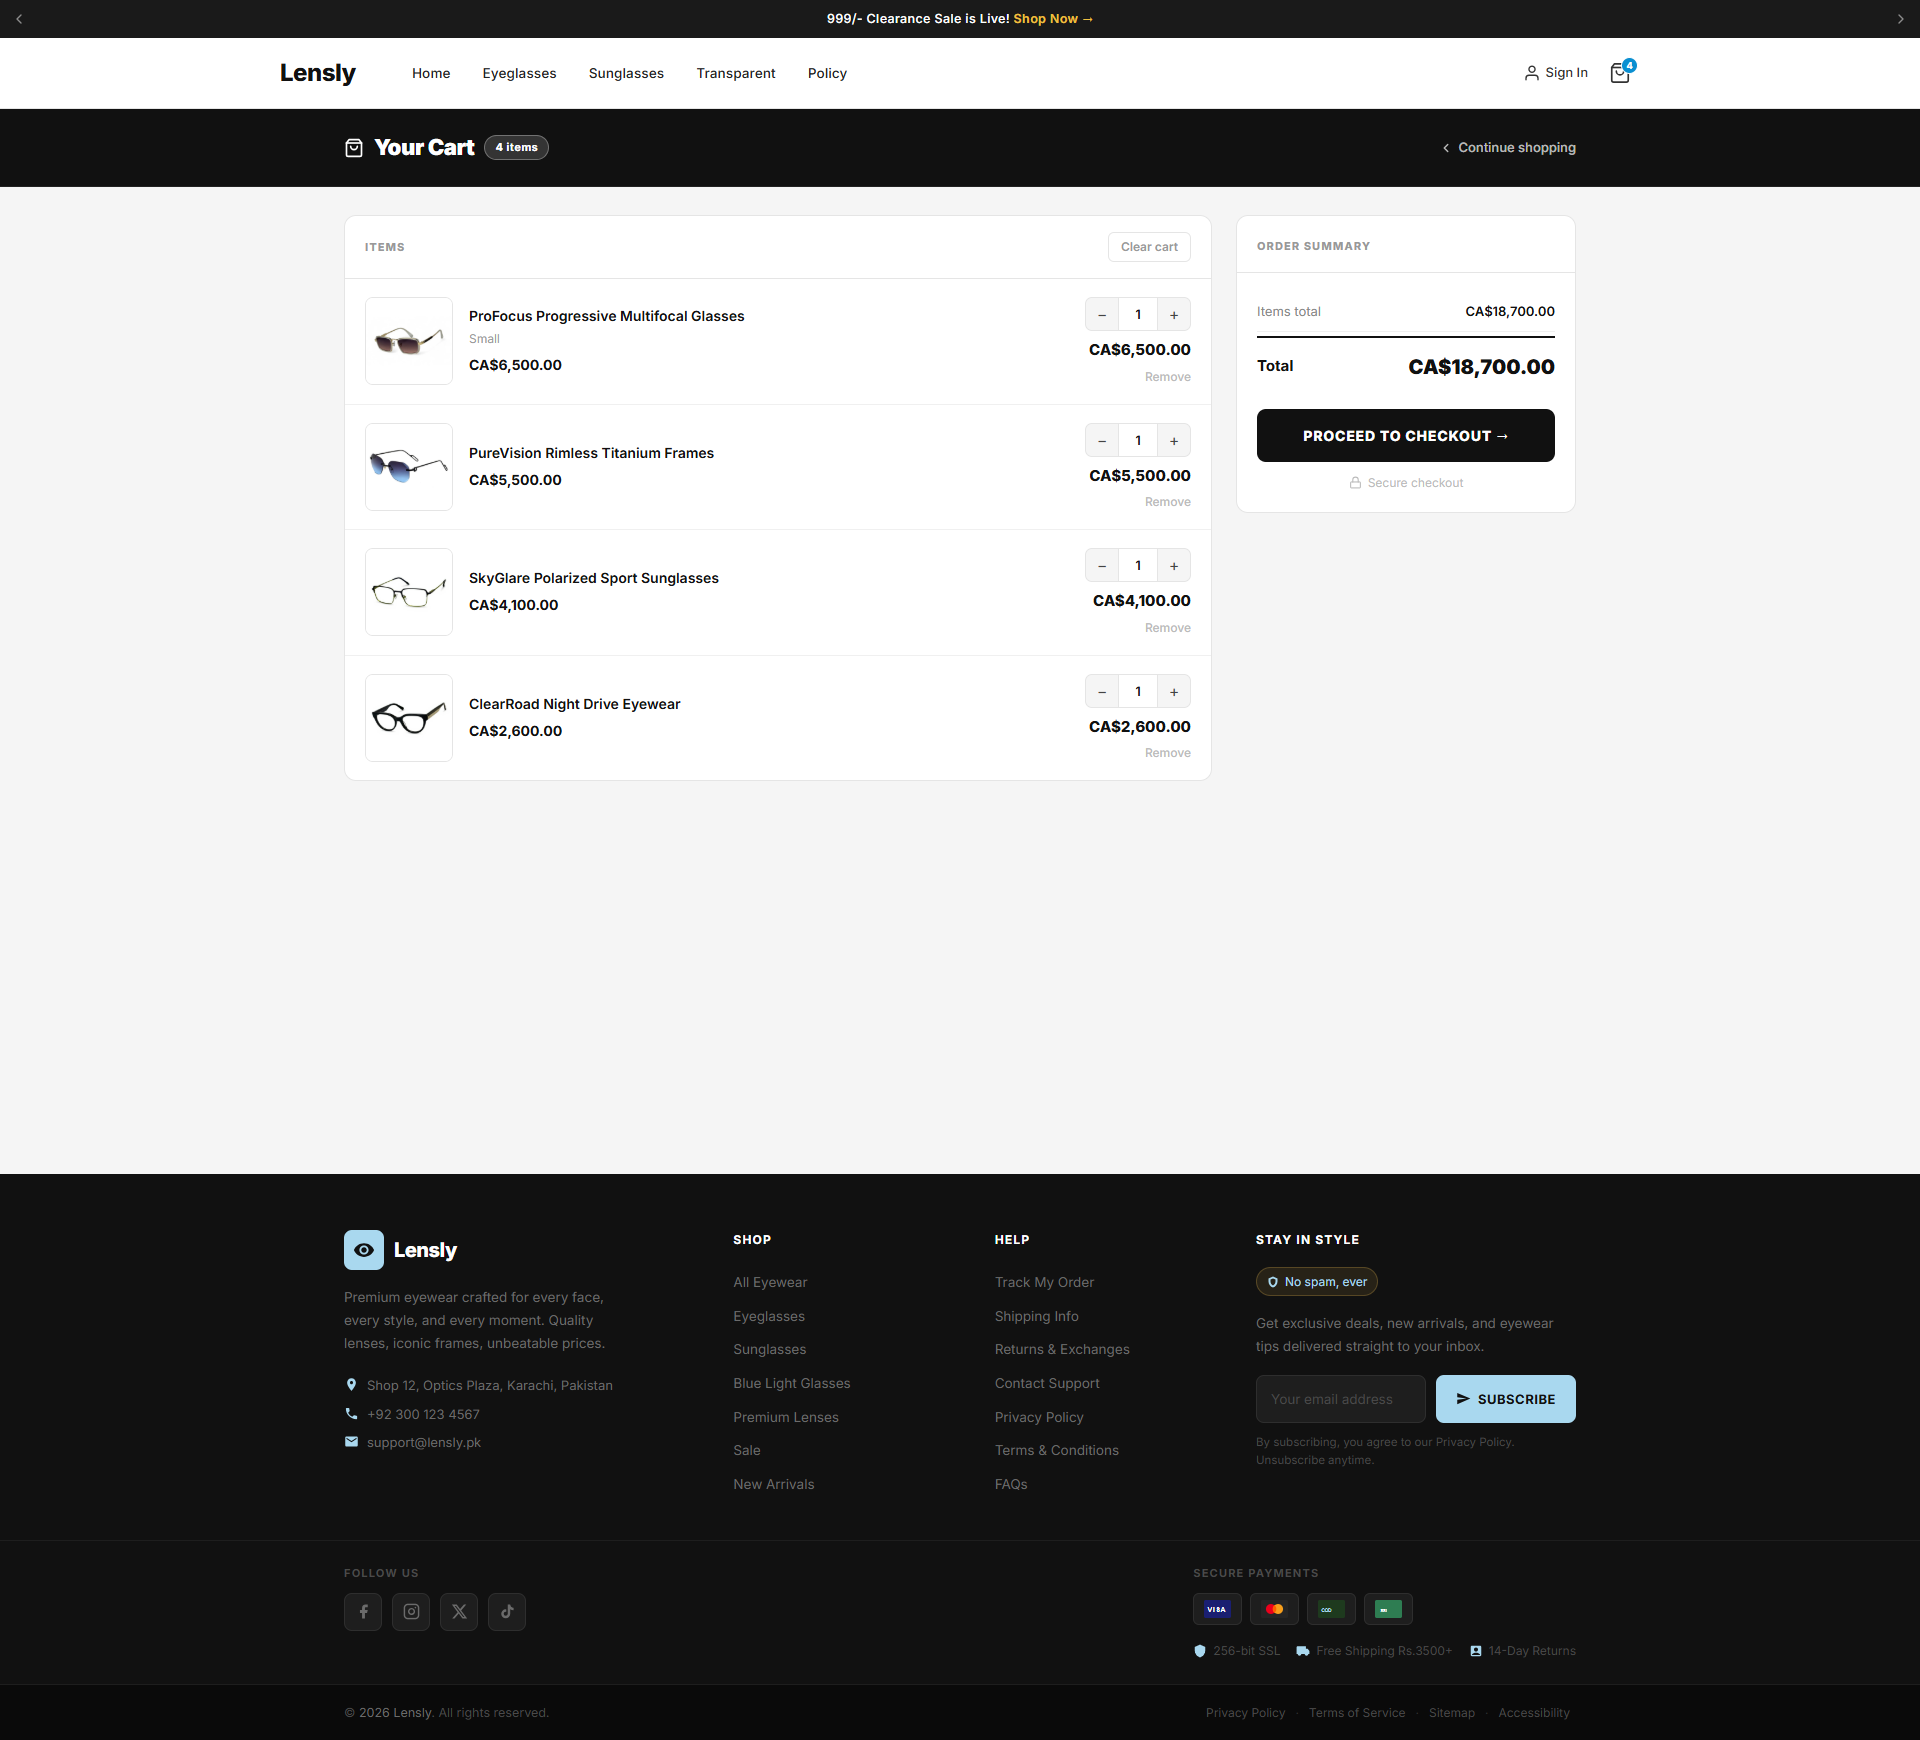
Task: Click next announcement arrow in top bar
Action: [1900, 19]
